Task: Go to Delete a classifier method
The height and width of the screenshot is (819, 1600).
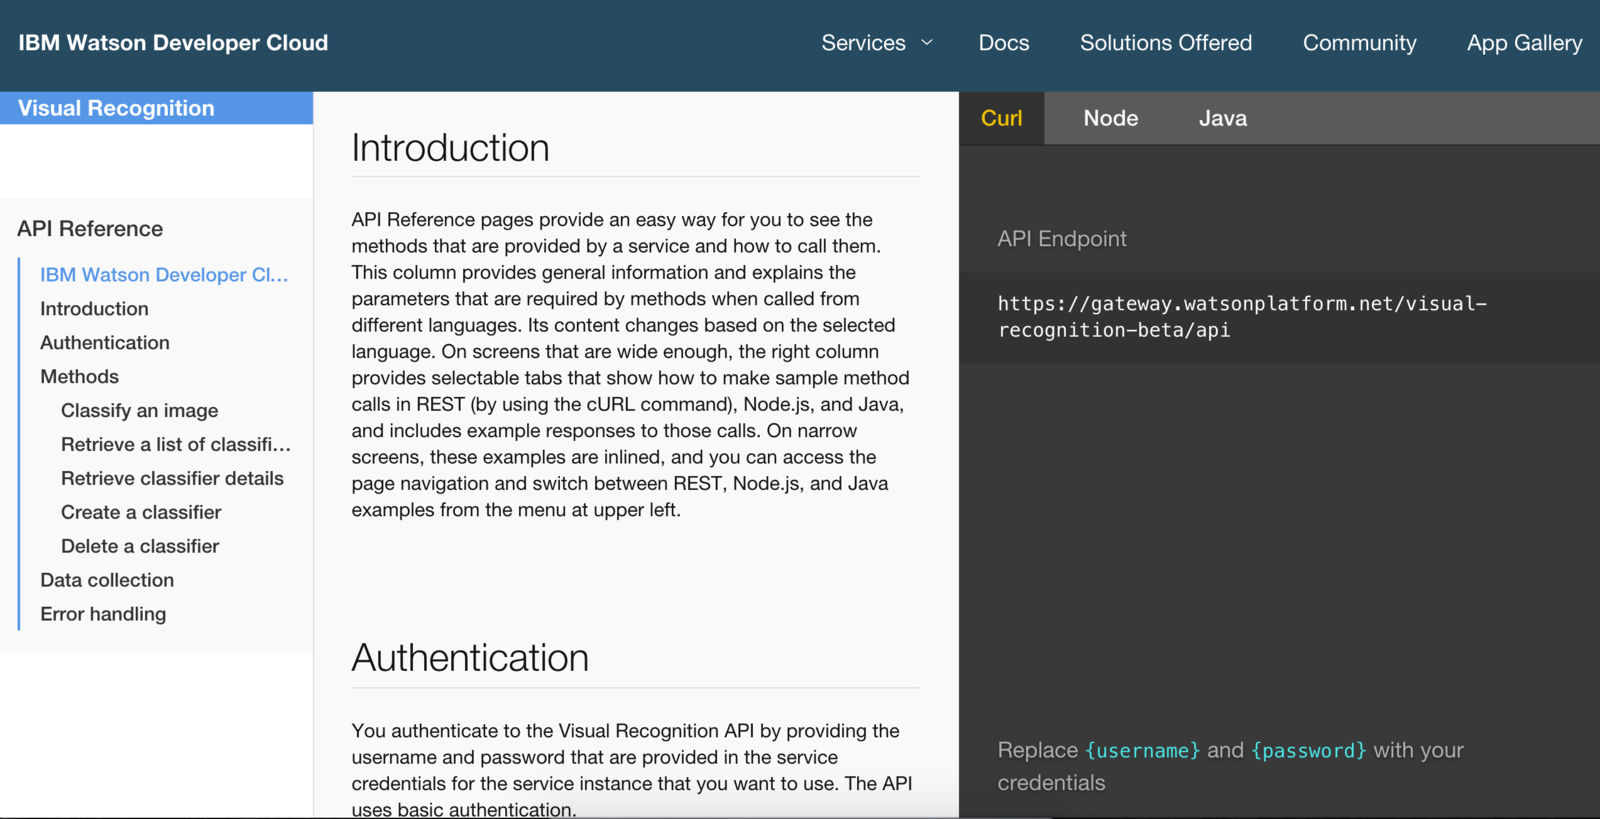Action: coord(140,546)
